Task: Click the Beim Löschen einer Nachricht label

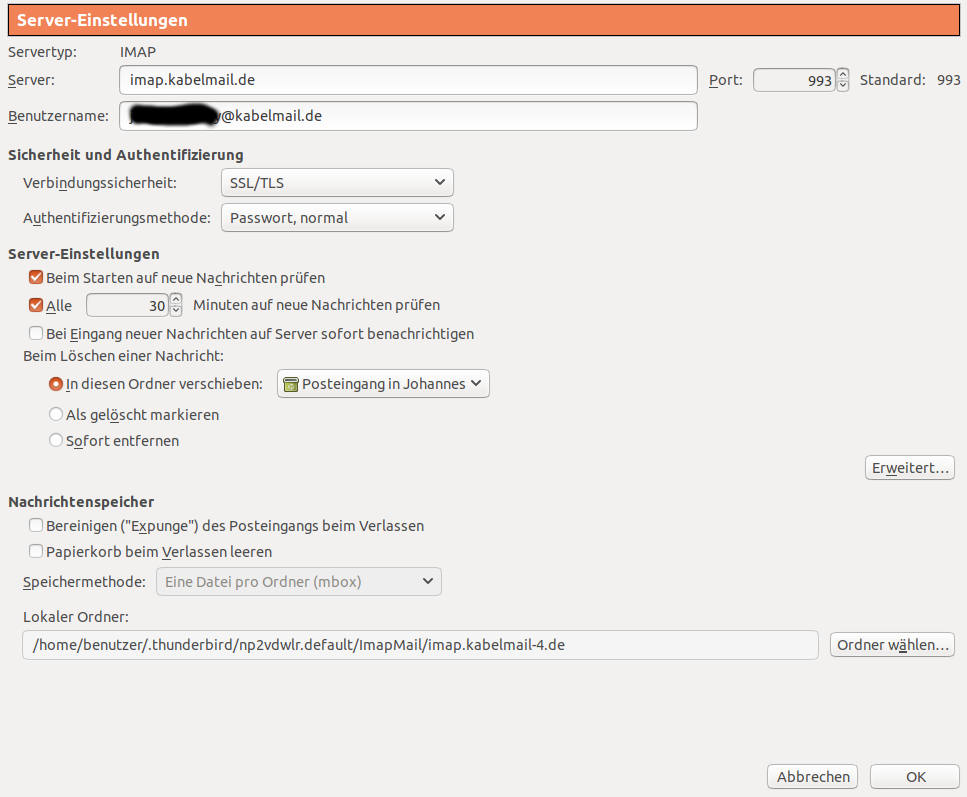Action: [123, 356]
